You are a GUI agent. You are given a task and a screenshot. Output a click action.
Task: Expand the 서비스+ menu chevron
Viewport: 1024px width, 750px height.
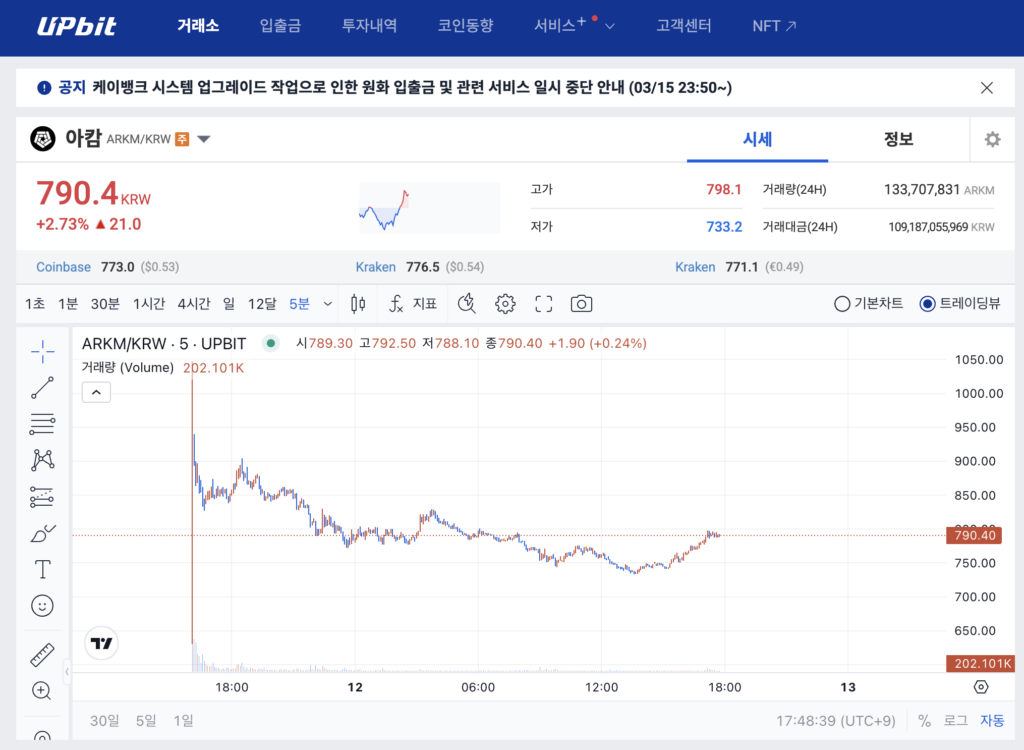[x=610, y=26]
